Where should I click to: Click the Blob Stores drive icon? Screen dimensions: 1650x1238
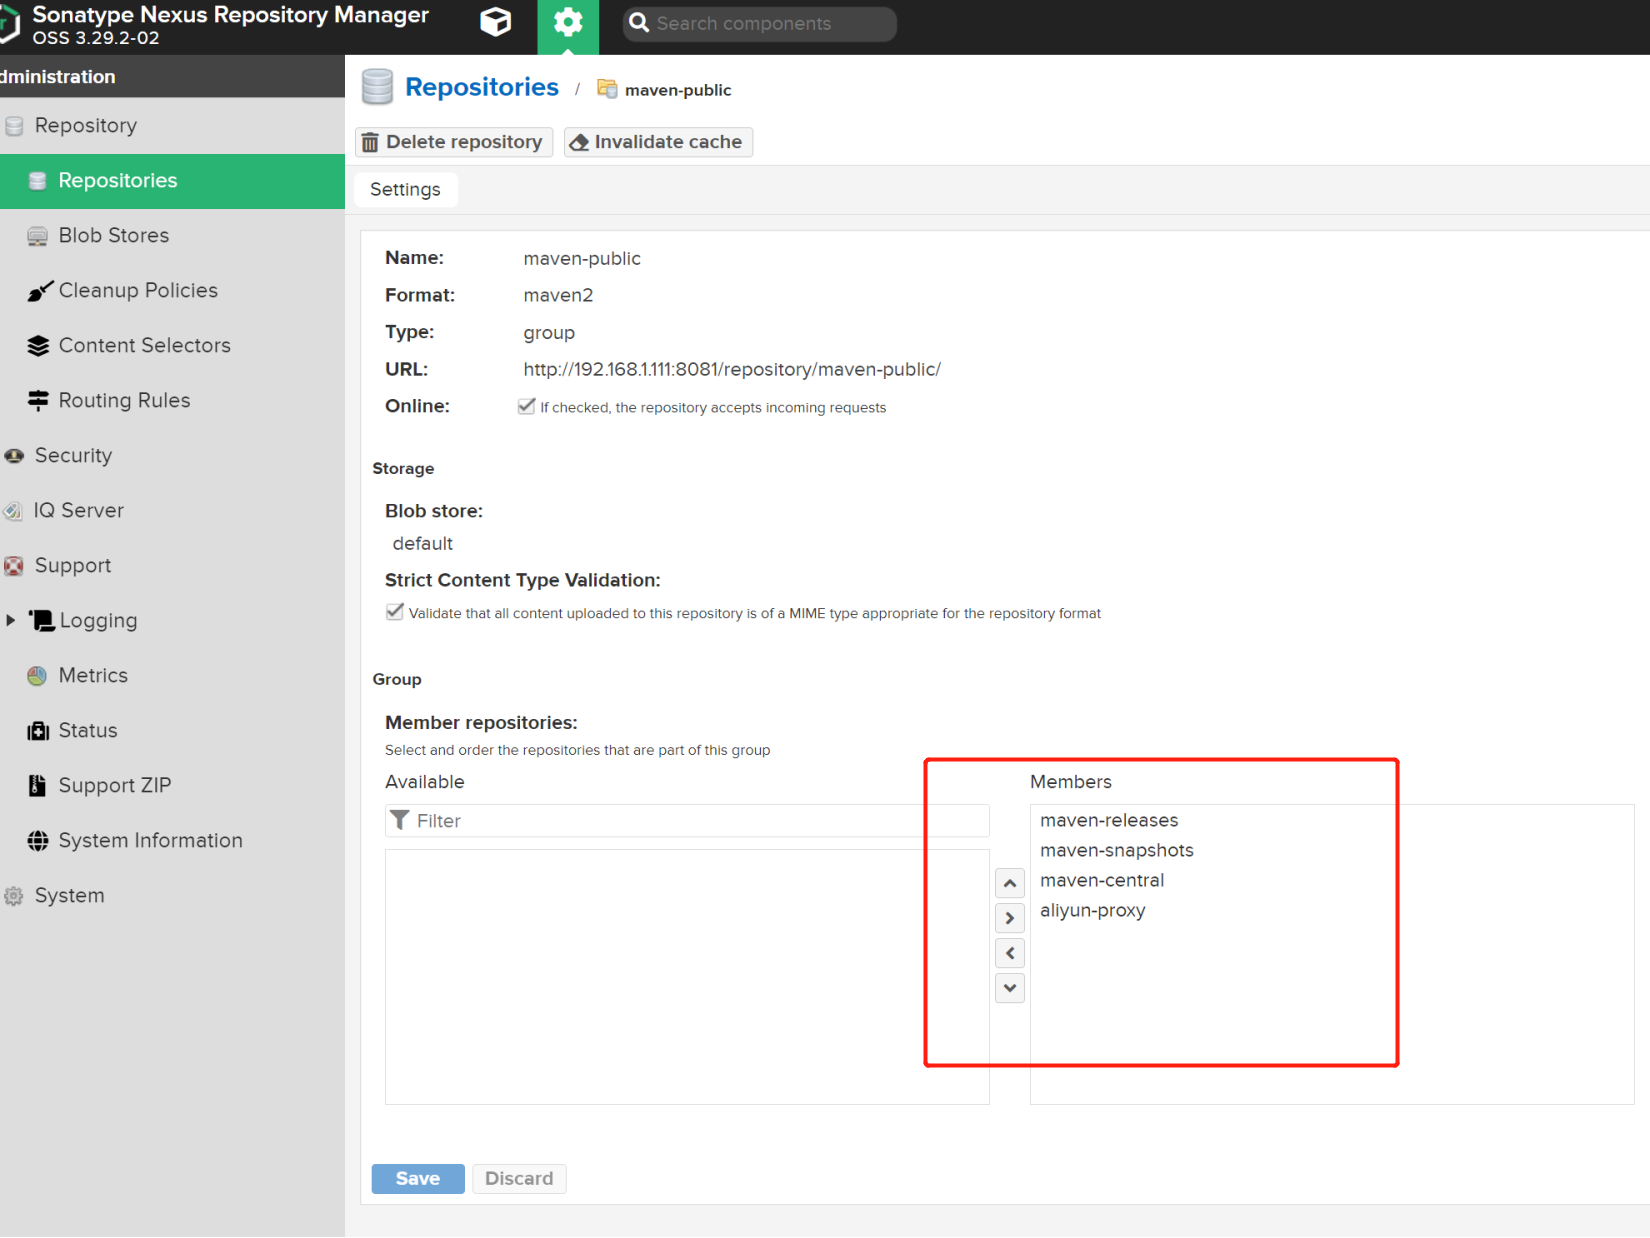[x=38, y=236]
